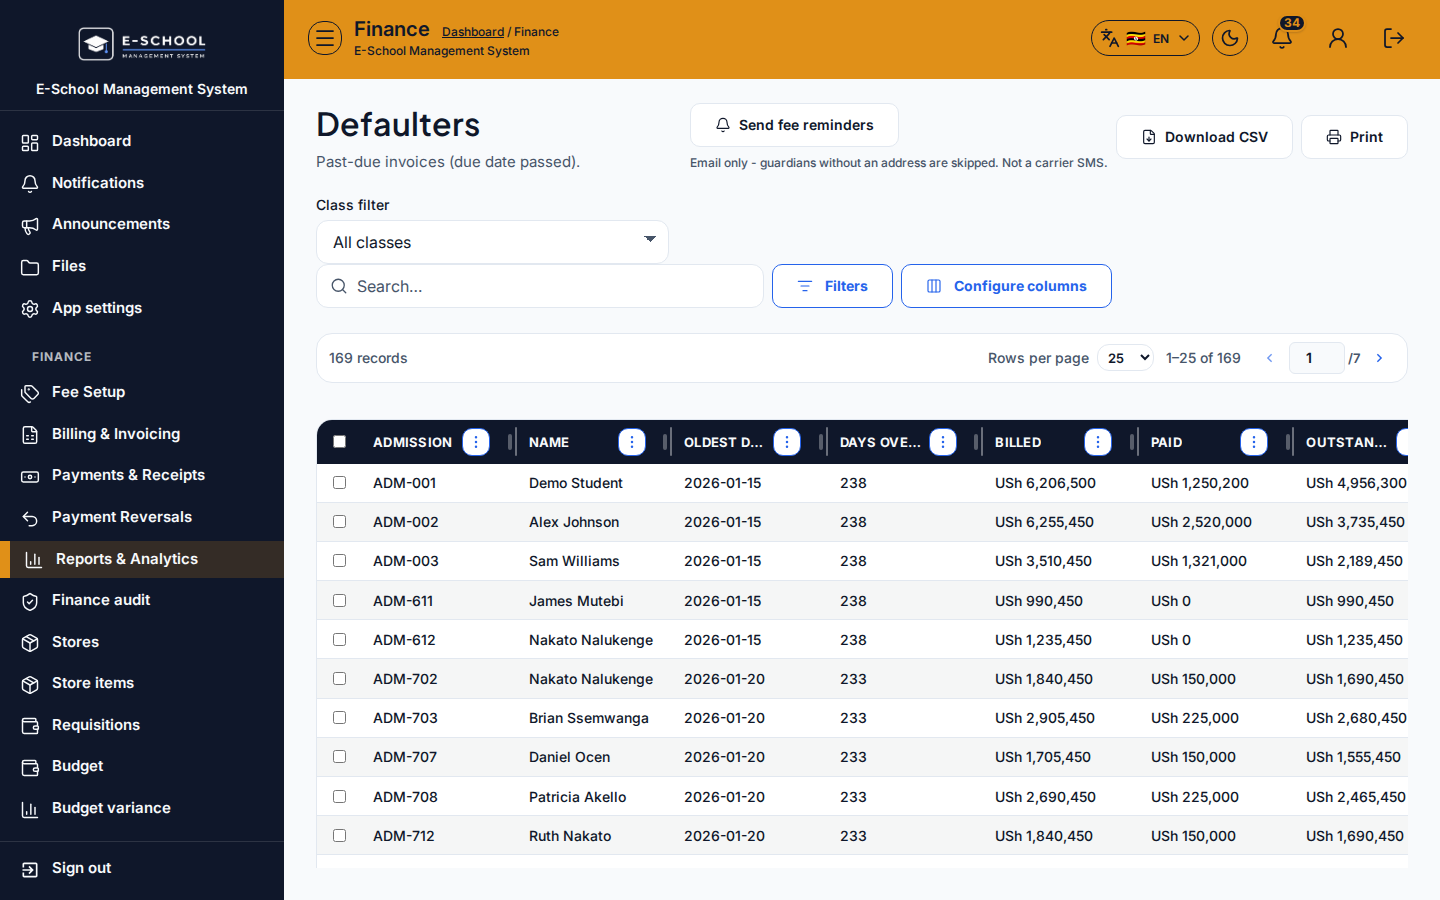Go to next page arrow
The width and height of the screenshot is (1440, 900).
pyautogui.click(x=1380, y=358)
